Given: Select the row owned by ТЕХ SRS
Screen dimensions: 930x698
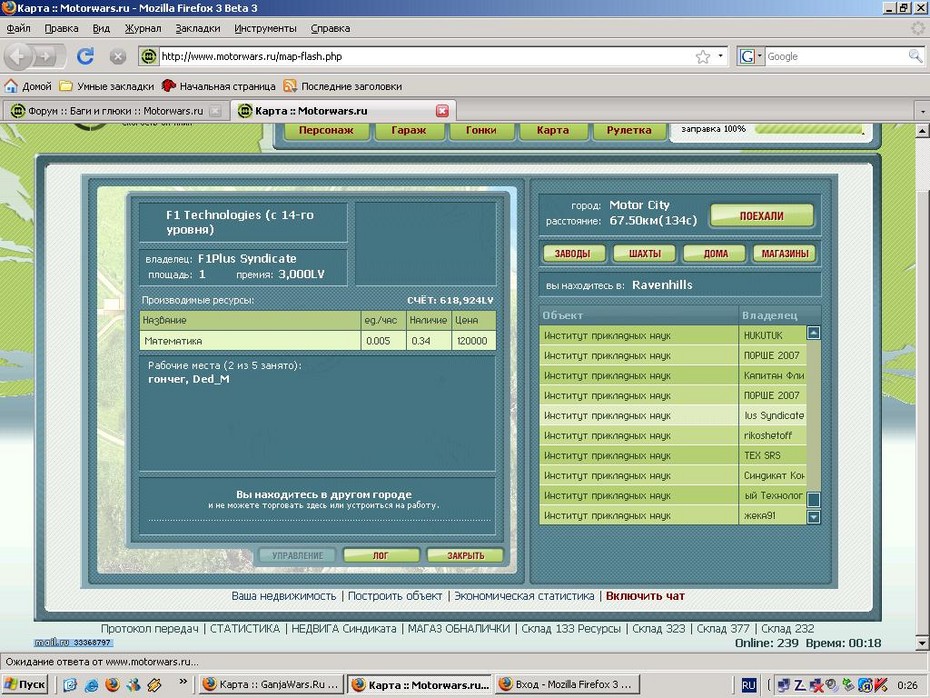Looking at the screenshot, I should [673, 455].
